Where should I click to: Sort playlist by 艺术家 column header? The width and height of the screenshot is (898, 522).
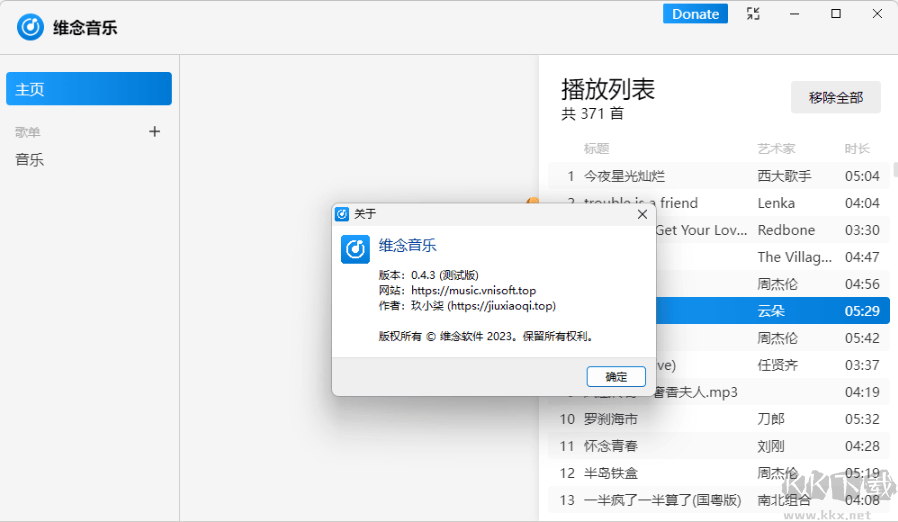pyautogui.click(x=776, y=149)
